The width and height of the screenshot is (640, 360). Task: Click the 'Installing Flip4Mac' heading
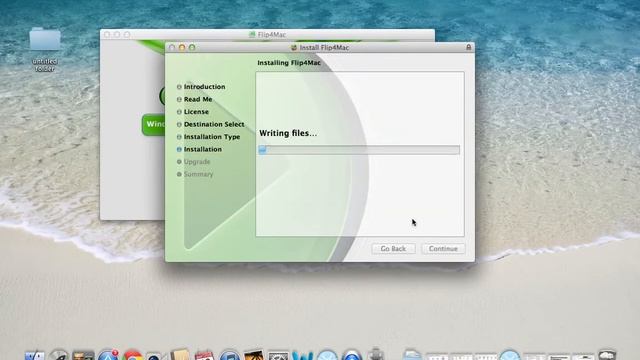289,63
